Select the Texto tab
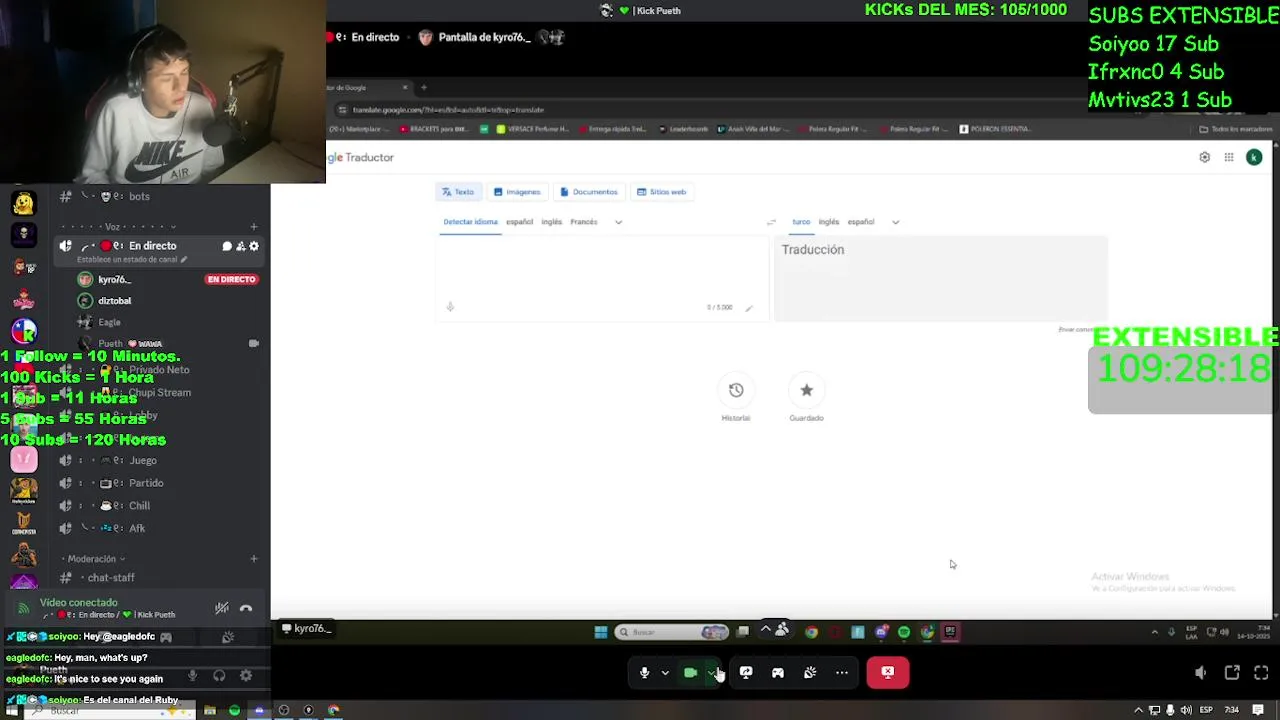 458,192
